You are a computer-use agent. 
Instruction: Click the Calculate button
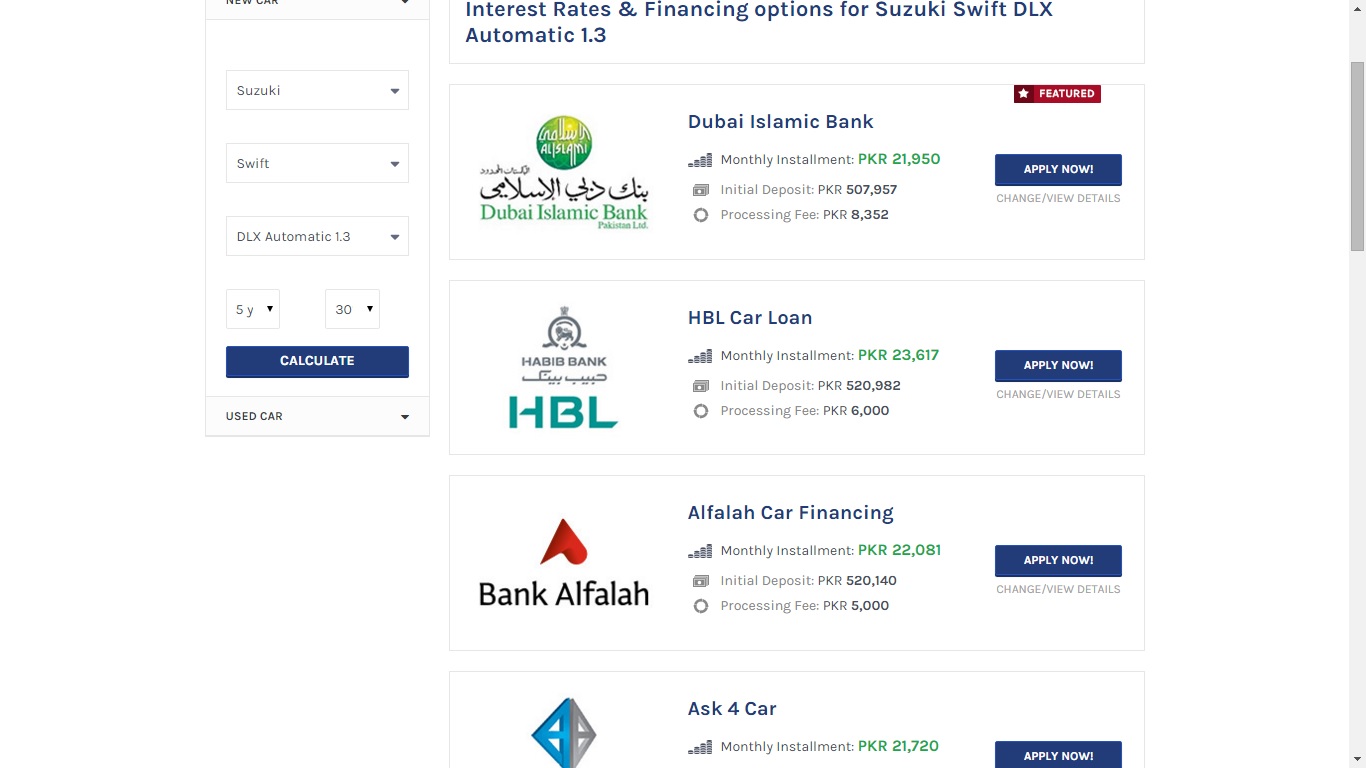pos(317,361)
